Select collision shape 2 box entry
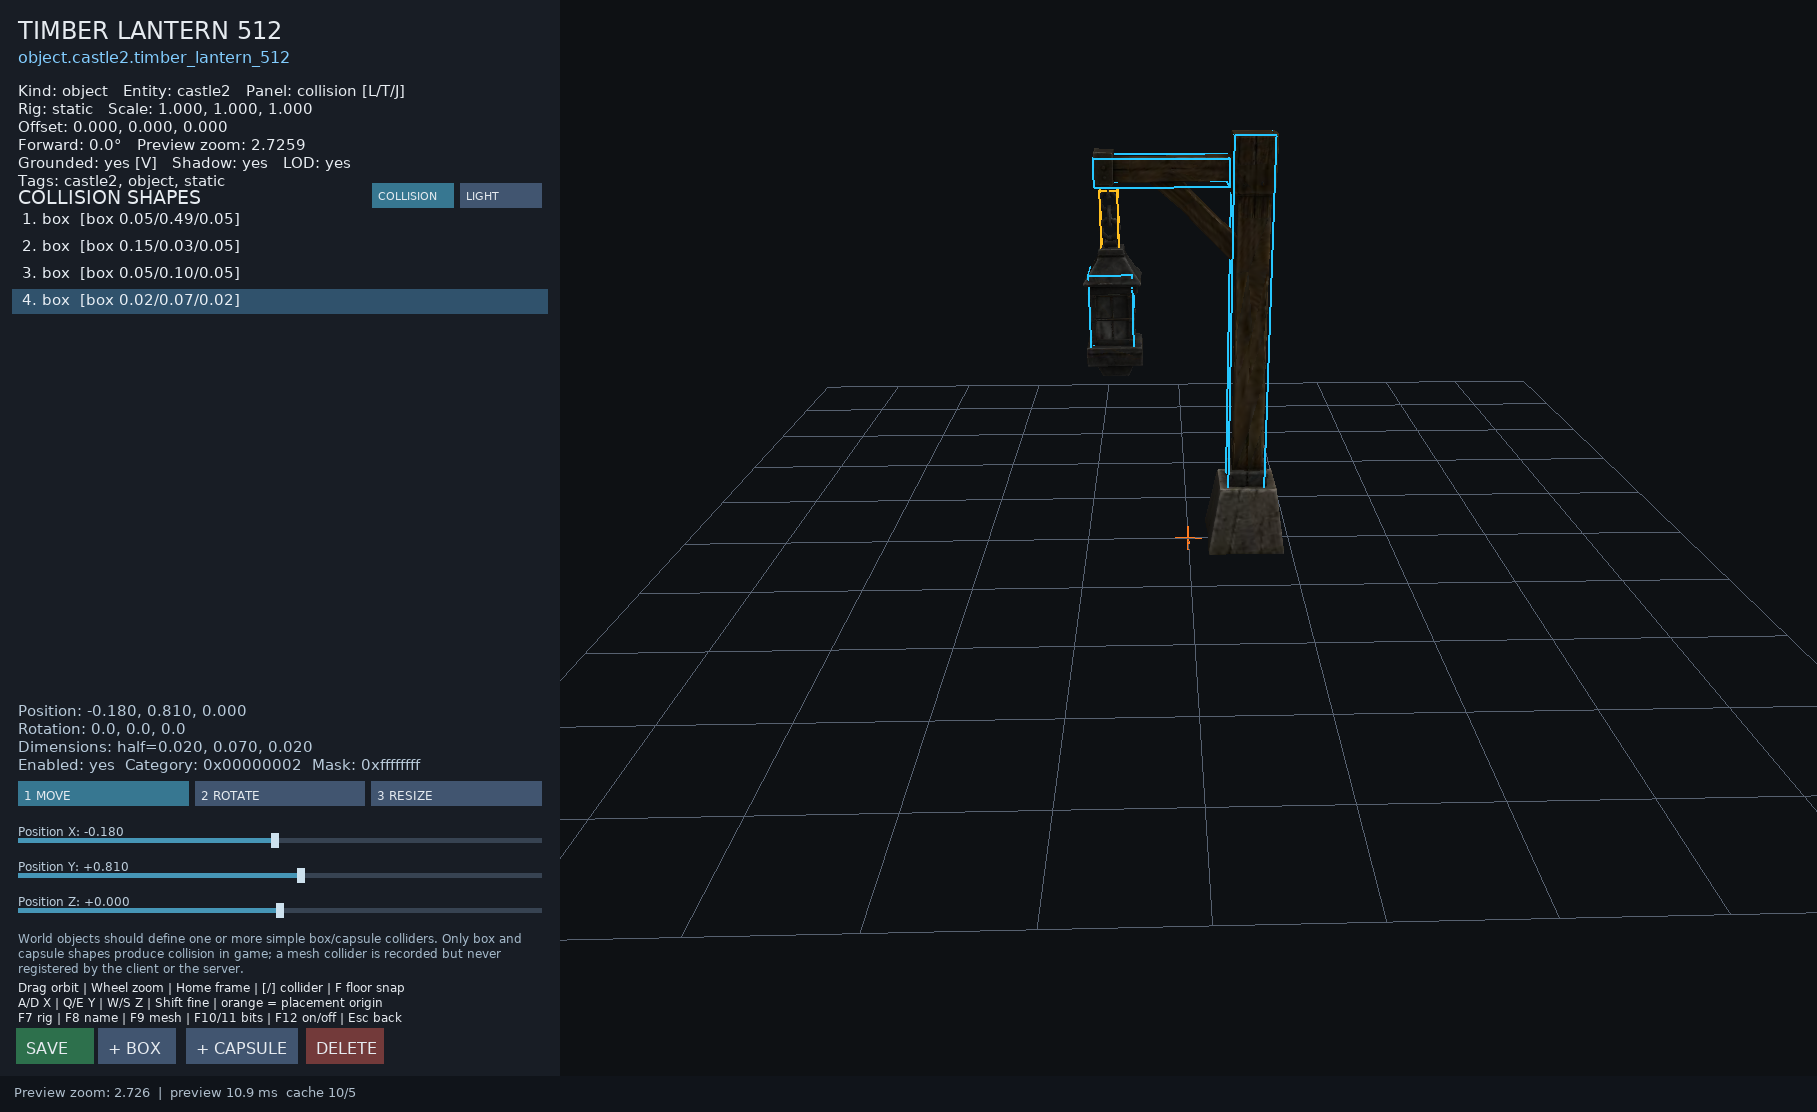 pyautogui.click(x=280, y=246)
